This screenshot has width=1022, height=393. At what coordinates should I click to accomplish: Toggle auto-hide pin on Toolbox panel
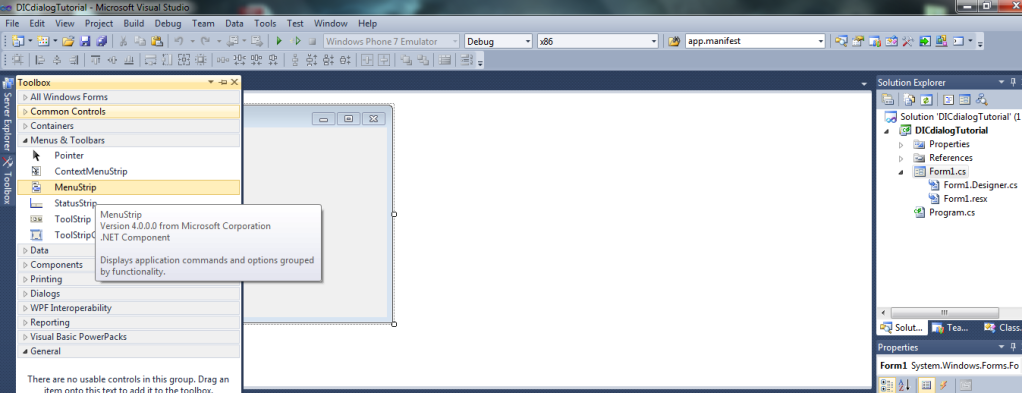[x=223, y=82]
